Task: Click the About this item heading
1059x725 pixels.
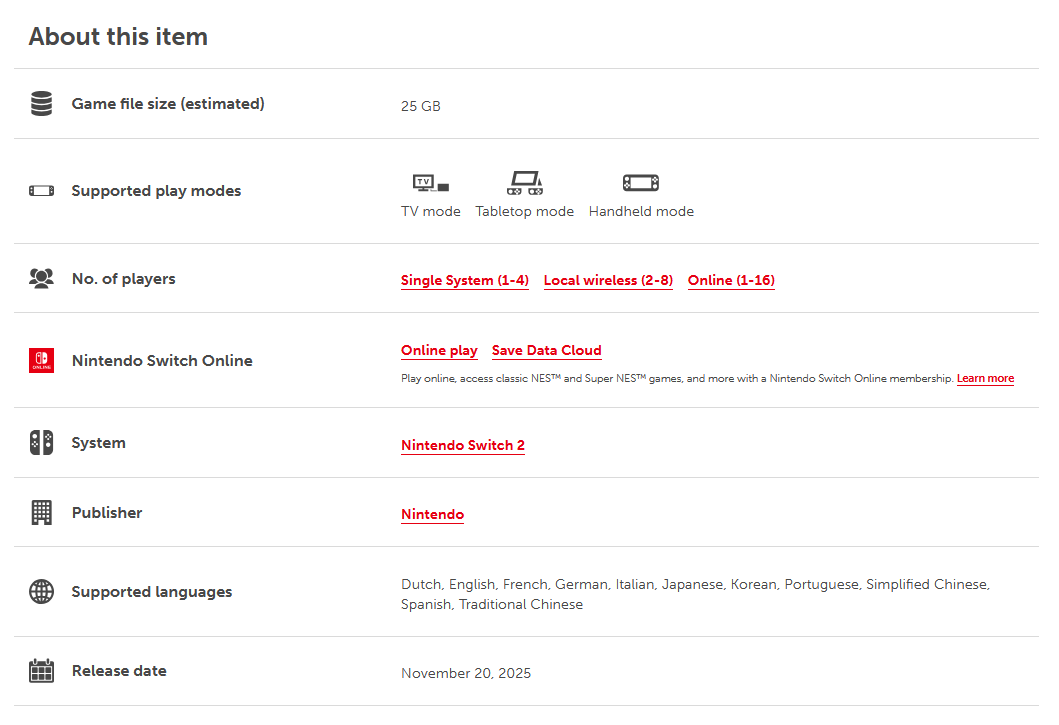Action: pos(118,36)
